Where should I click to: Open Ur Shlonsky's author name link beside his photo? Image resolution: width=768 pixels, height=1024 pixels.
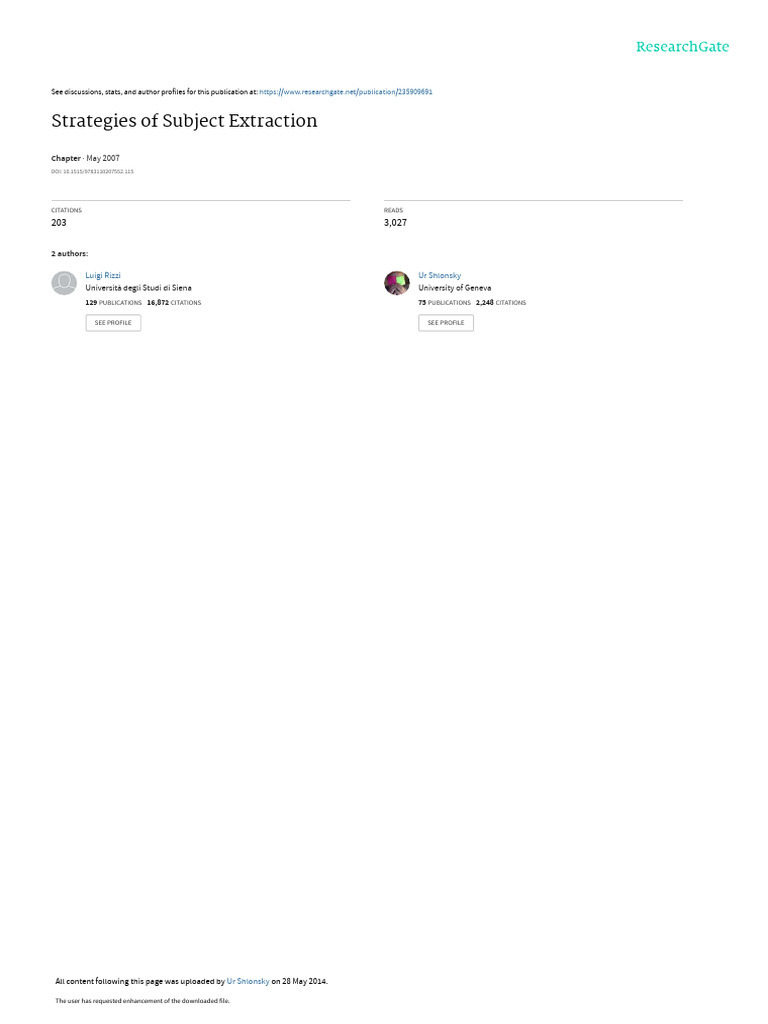pos(440,276)
